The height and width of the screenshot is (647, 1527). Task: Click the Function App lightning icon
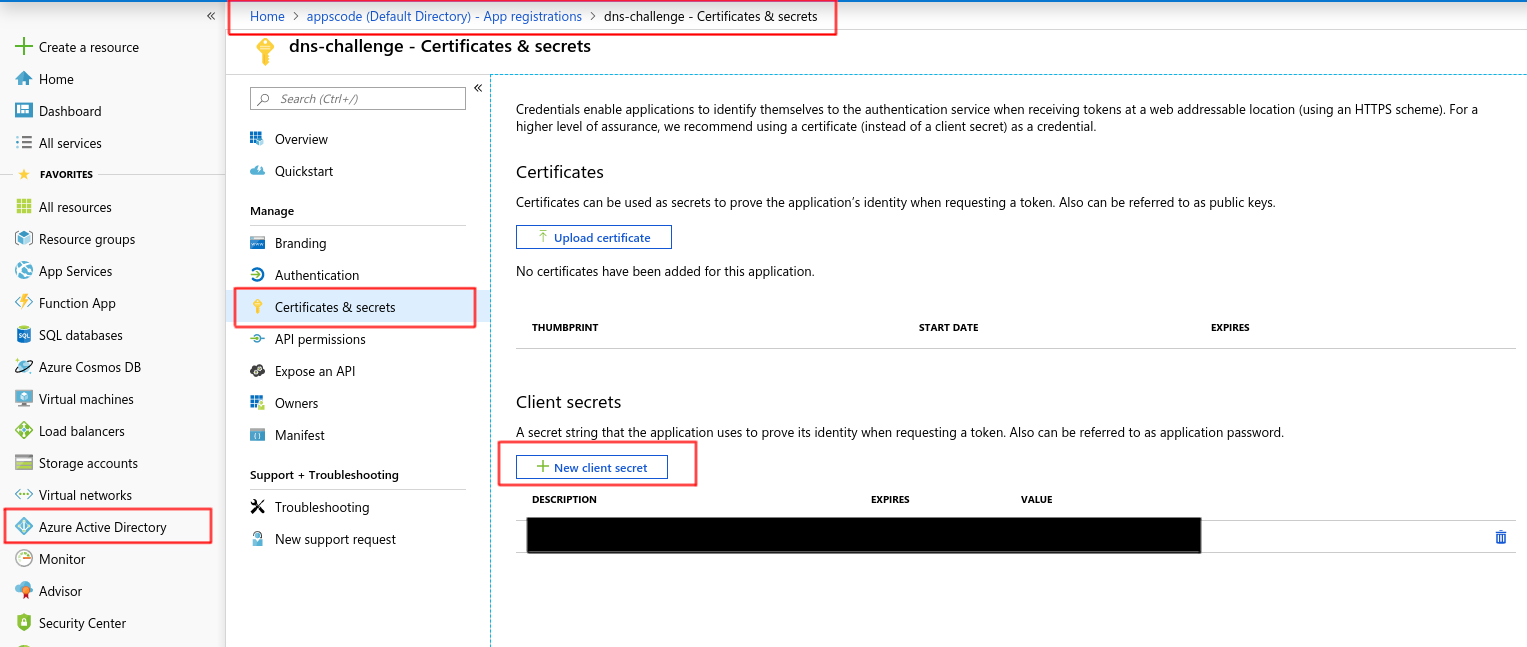pyautogui.click(x=24, y=303)
